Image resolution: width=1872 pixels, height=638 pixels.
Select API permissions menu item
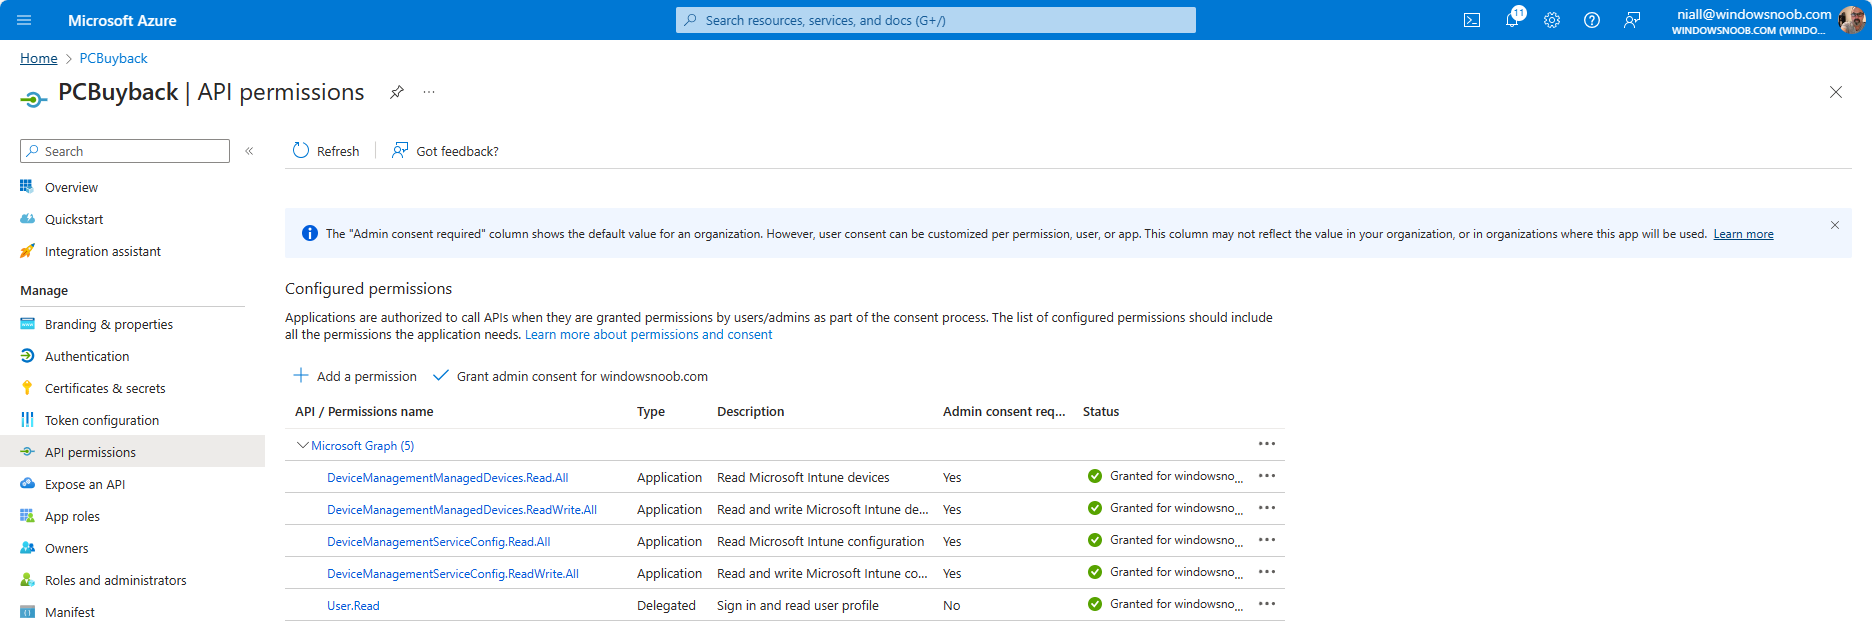132,452
